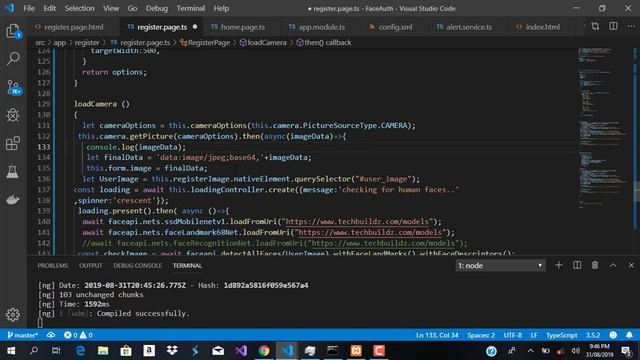Change language mode via TypeScript
This screenshot has width=640, height=360.
pyautogui.click(x=562, y=335)
